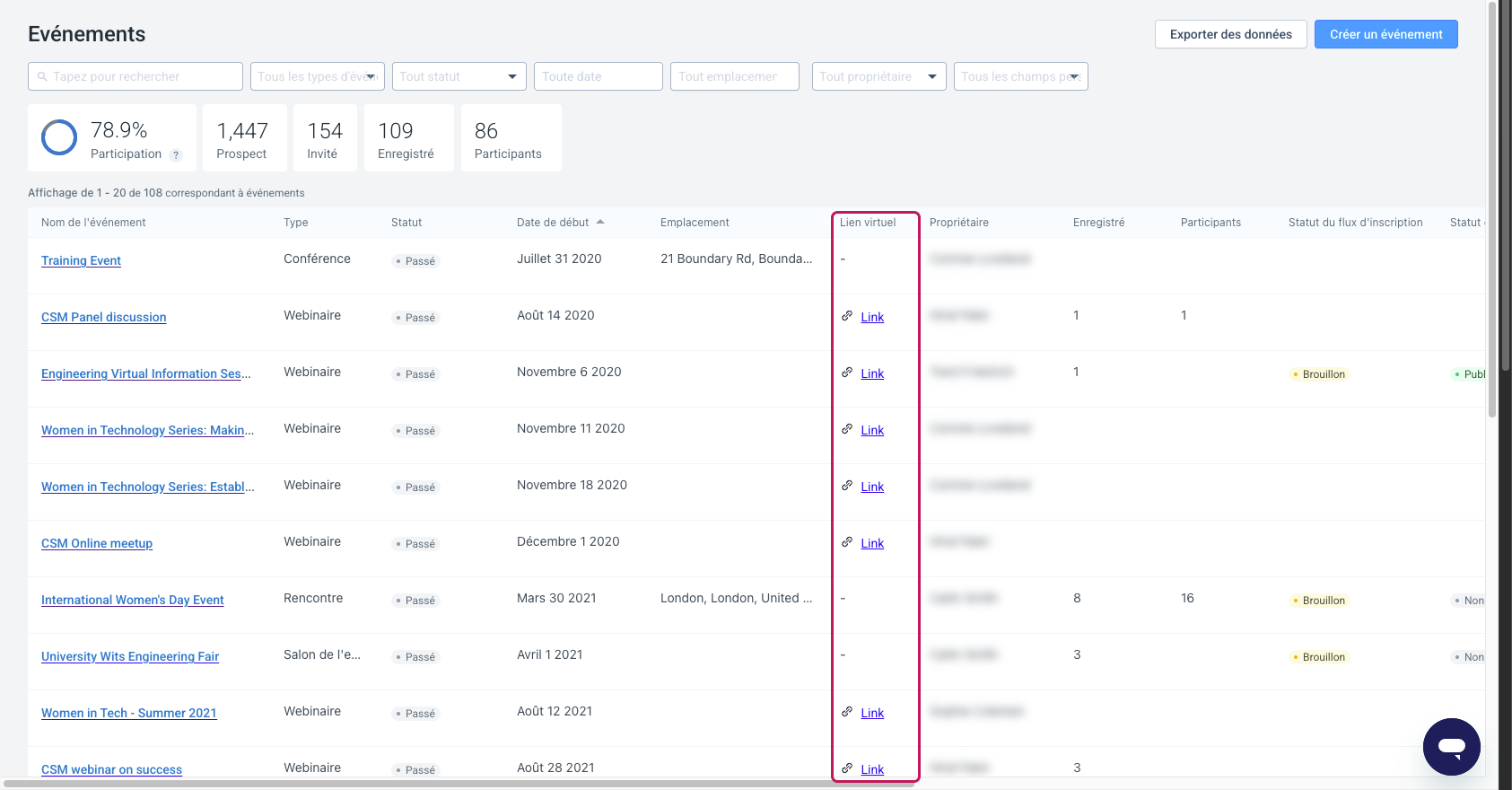This screenshot has height=790, width=1512.
Task: Open the CSM Online meetup event
Action: coord(97,544)
